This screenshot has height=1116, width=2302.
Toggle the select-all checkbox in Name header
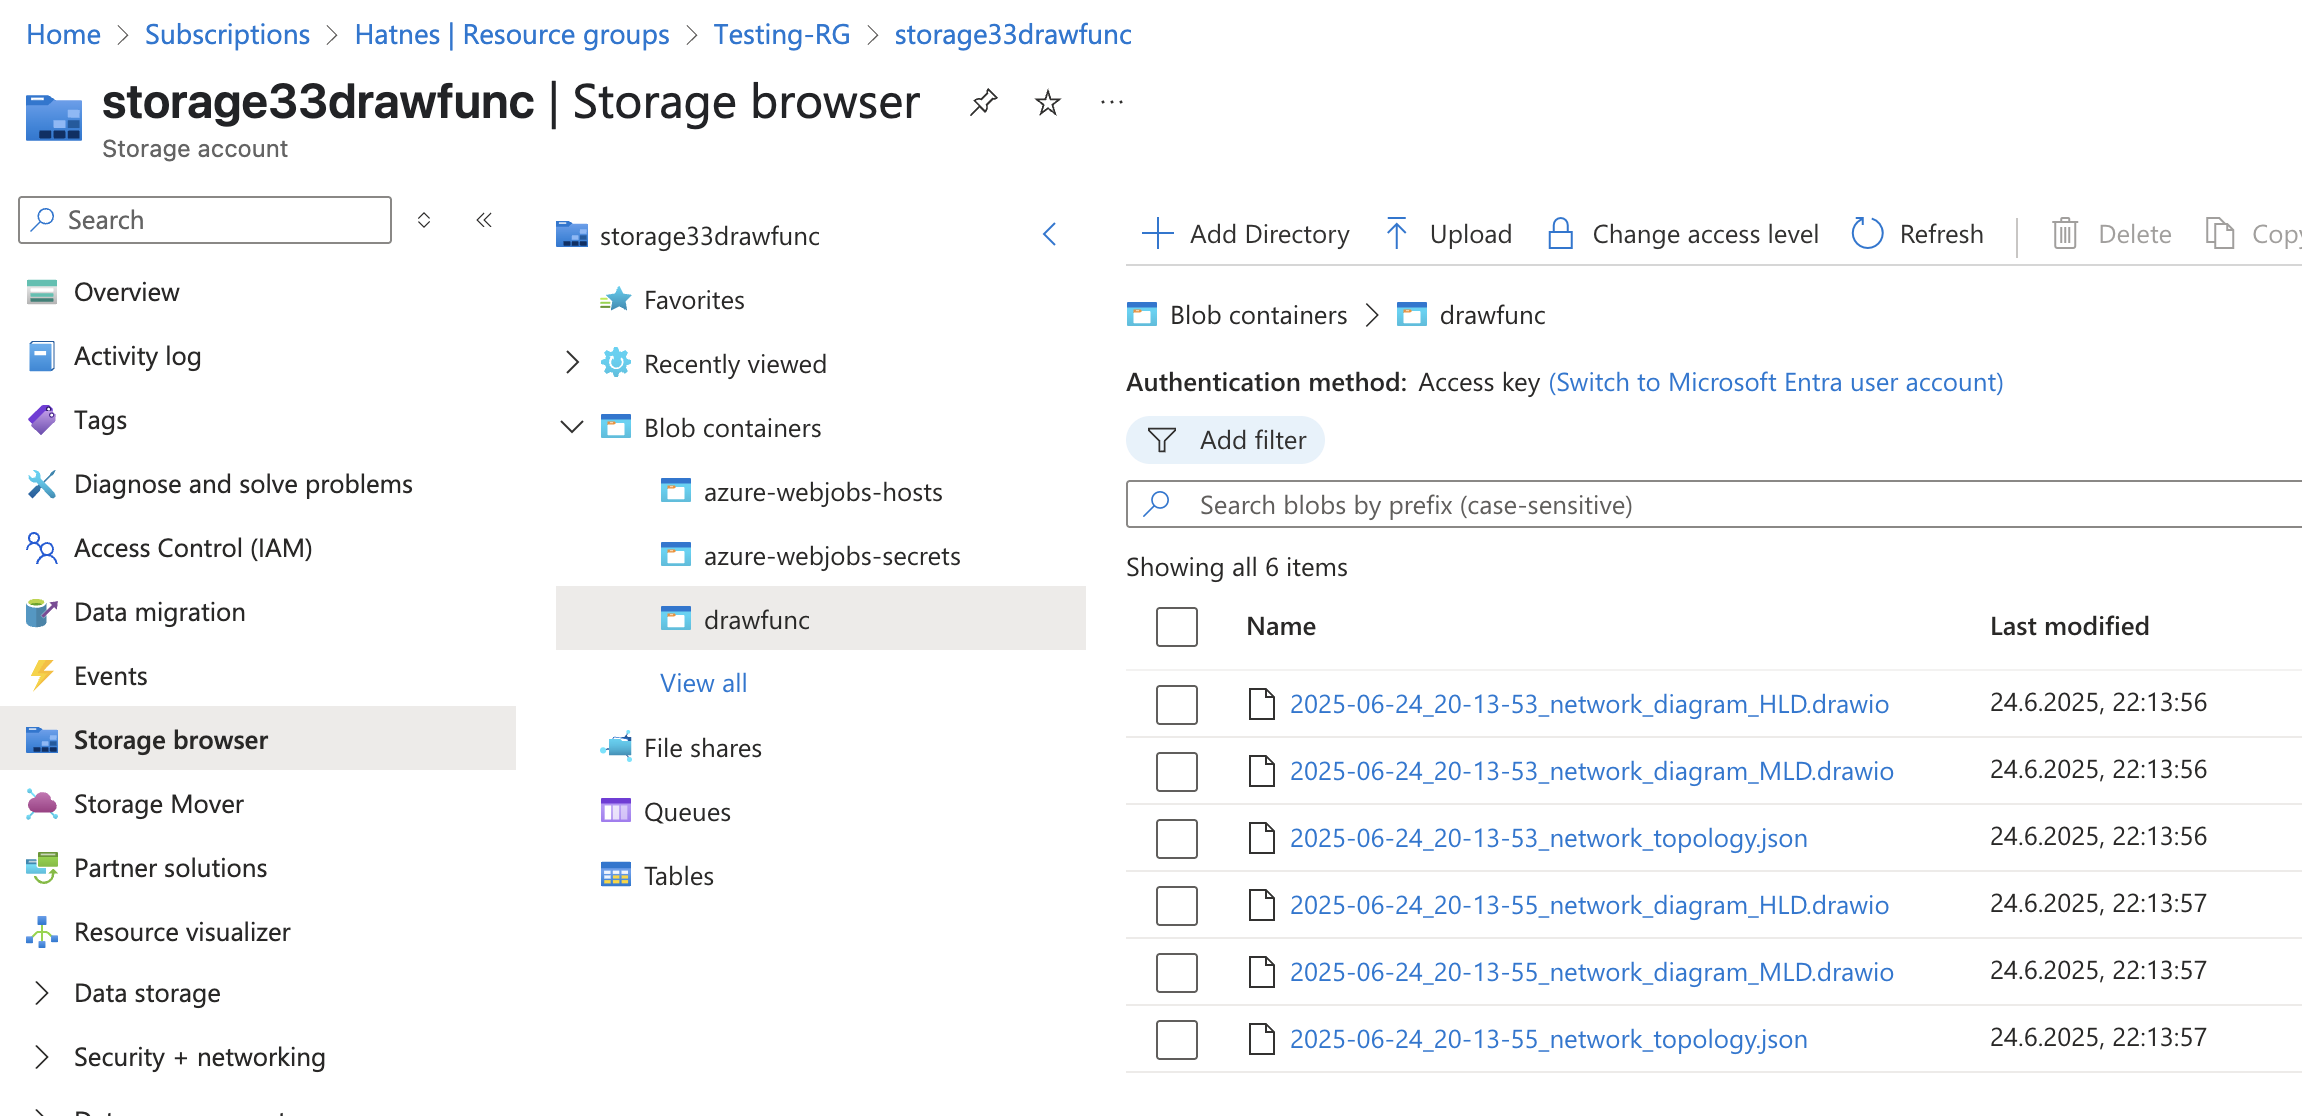(1177, 627)
